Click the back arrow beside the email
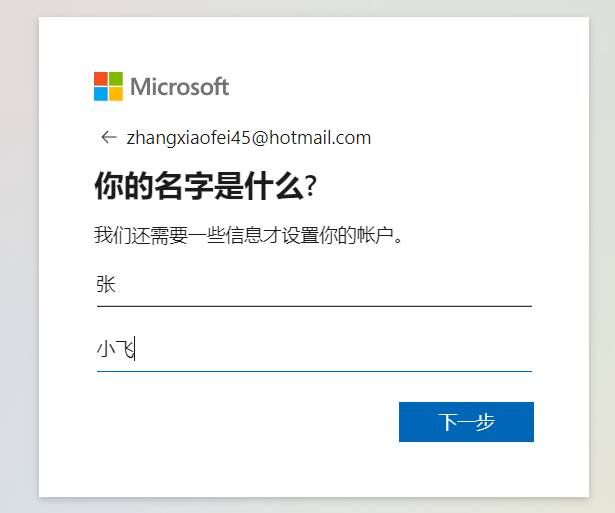Screen dimensions: 615x513 tap(109, 137)
